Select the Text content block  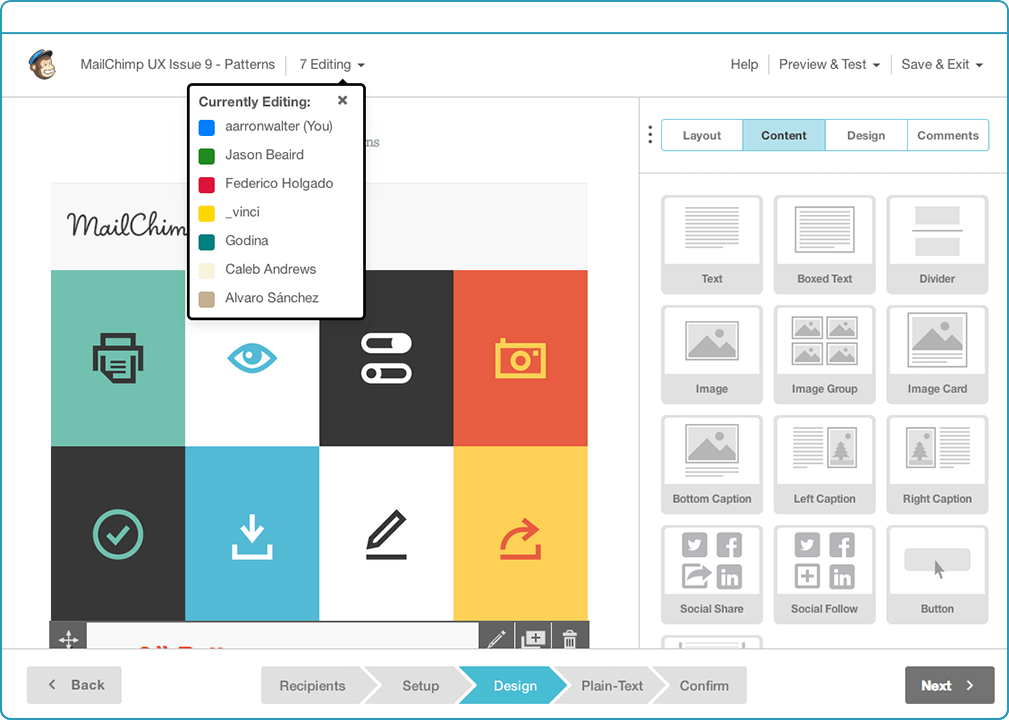coord(712,245)
